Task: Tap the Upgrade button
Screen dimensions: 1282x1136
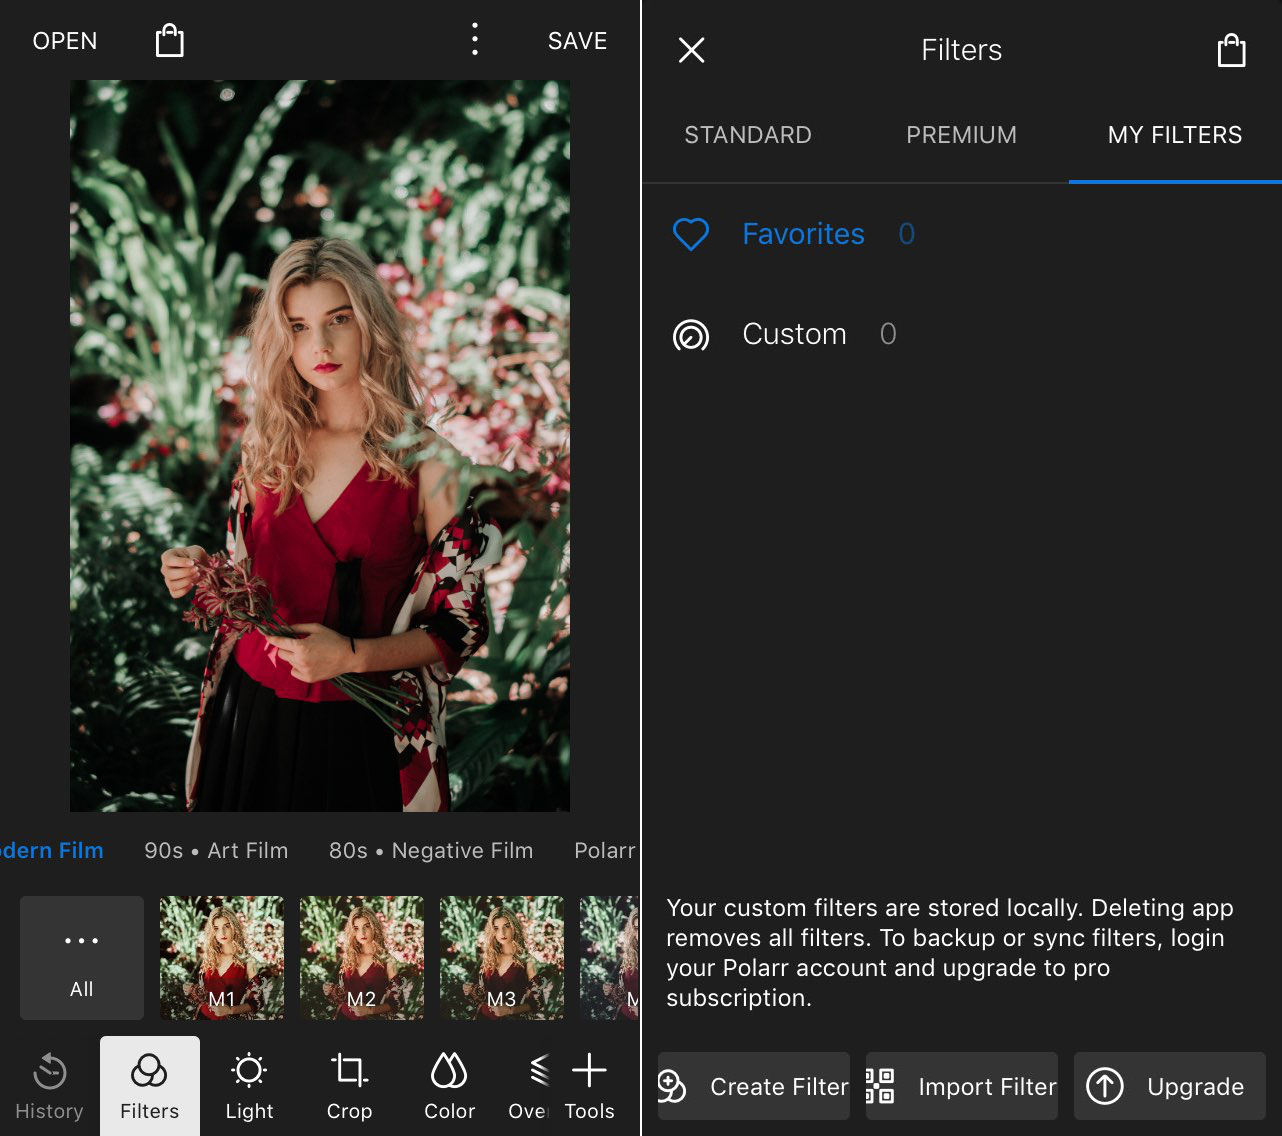Action: point(1170,1086)
